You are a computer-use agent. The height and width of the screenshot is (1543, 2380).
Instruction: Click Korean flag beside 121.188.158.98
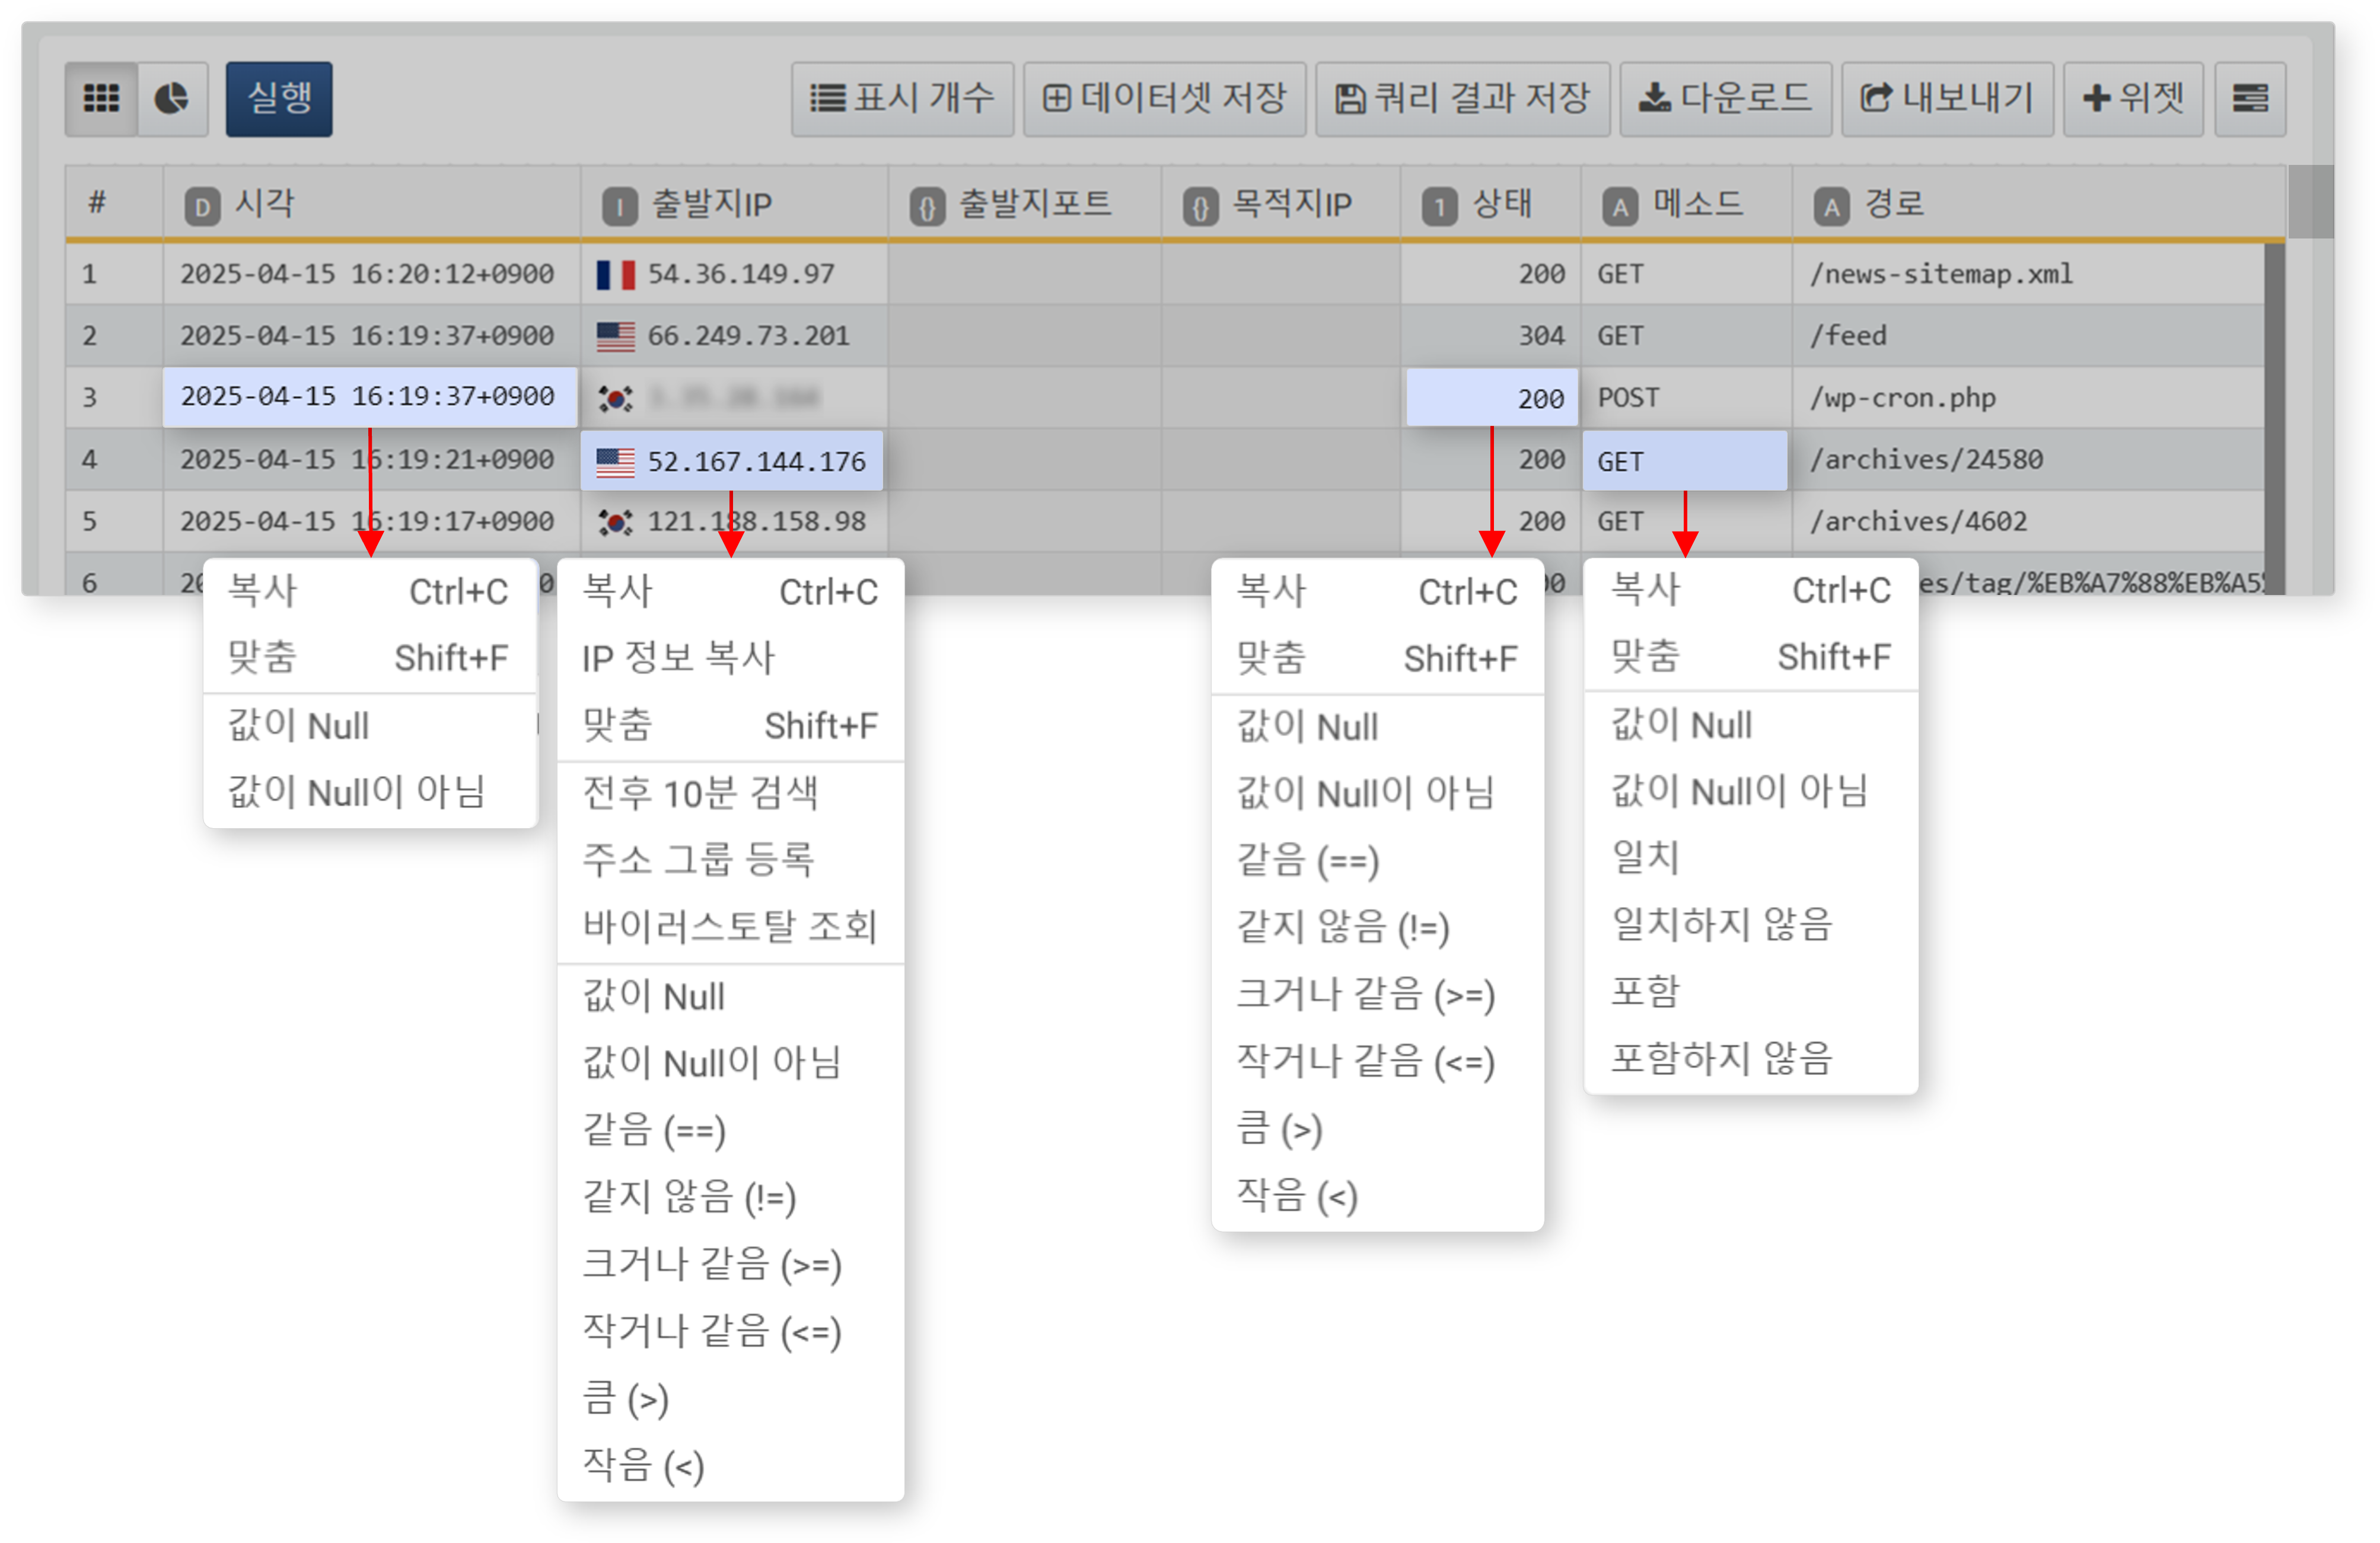click(x=615, y=522)
